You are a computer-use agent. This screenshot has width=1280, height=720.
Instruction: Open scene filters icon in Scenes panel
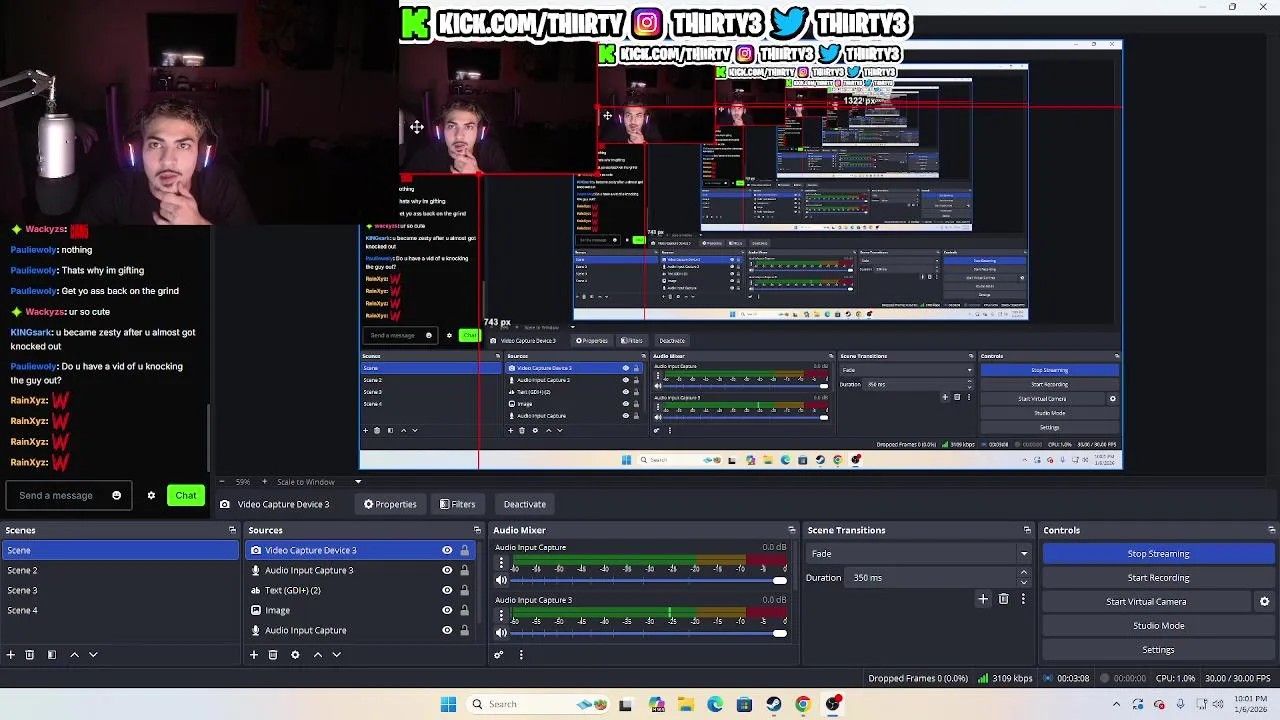pyautogui.click(x=52, y=654)
